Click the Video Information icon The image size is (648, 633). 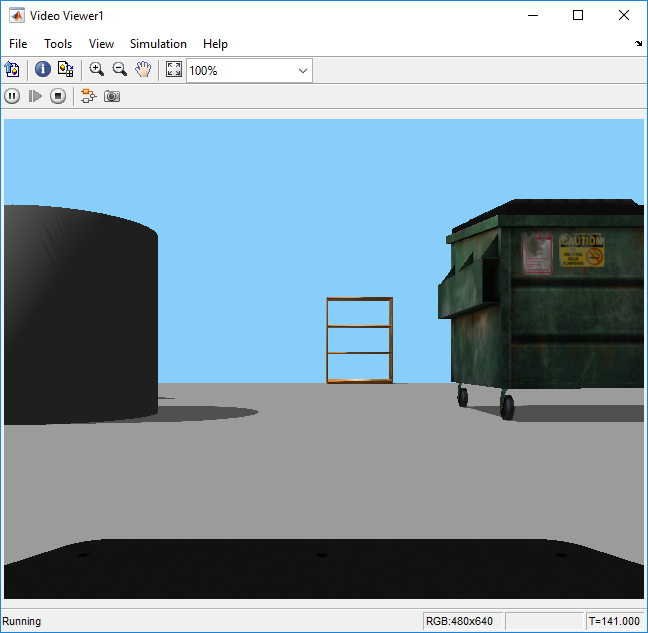pyautogui.click(x=43, y=70)
